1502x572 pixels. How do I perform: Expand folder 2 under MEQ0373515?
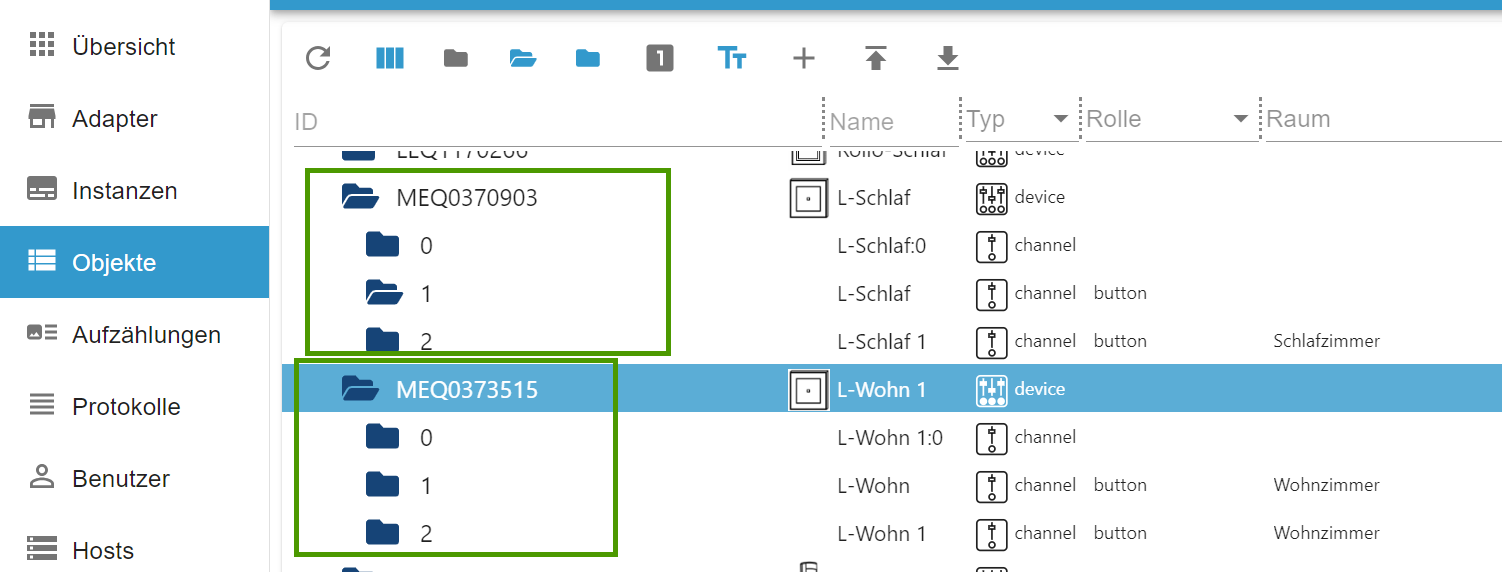(x=382, y=533)
